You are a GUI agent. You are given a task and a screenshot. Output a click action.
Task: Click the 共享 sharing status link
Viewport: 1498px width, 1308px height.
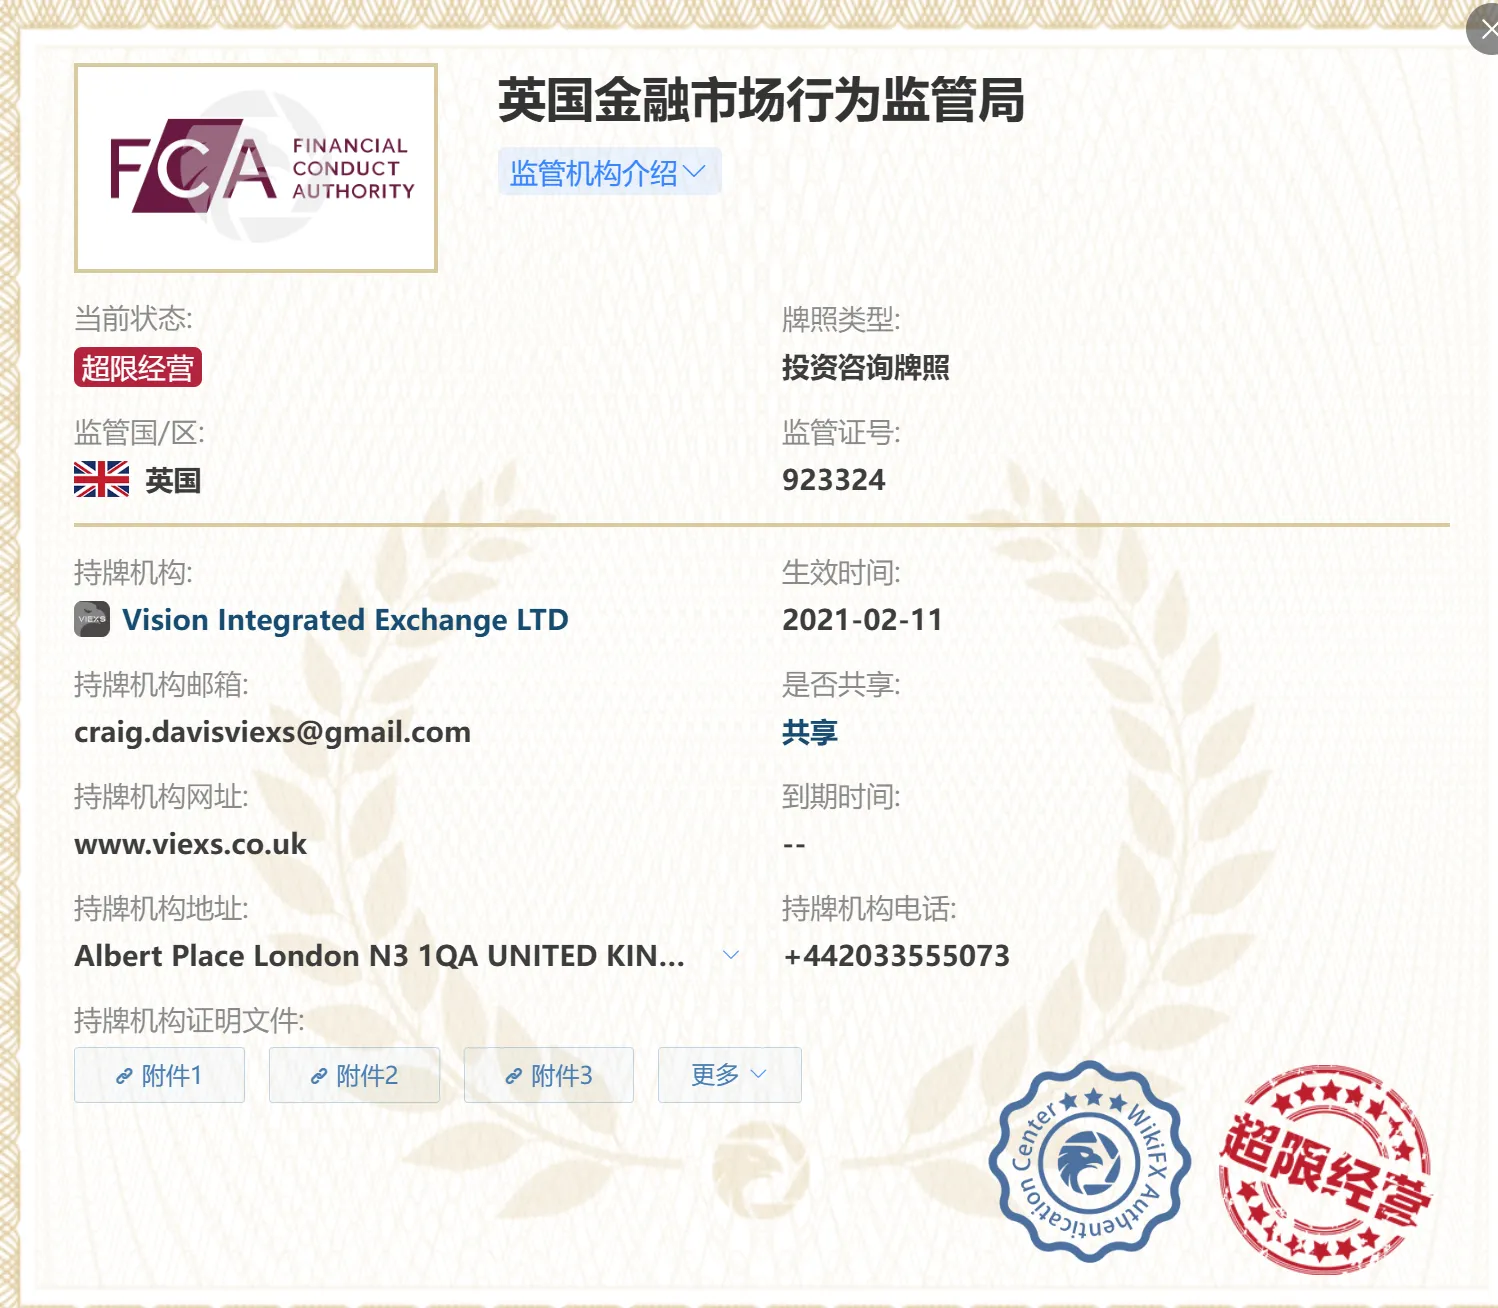810,732
